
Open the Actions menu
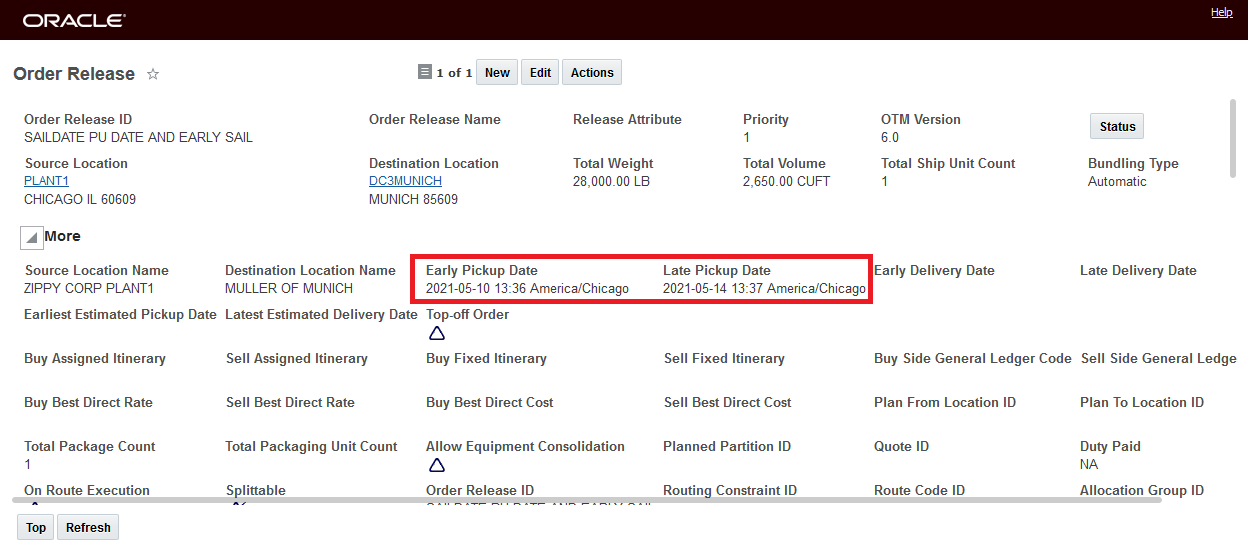pos(592,73)
